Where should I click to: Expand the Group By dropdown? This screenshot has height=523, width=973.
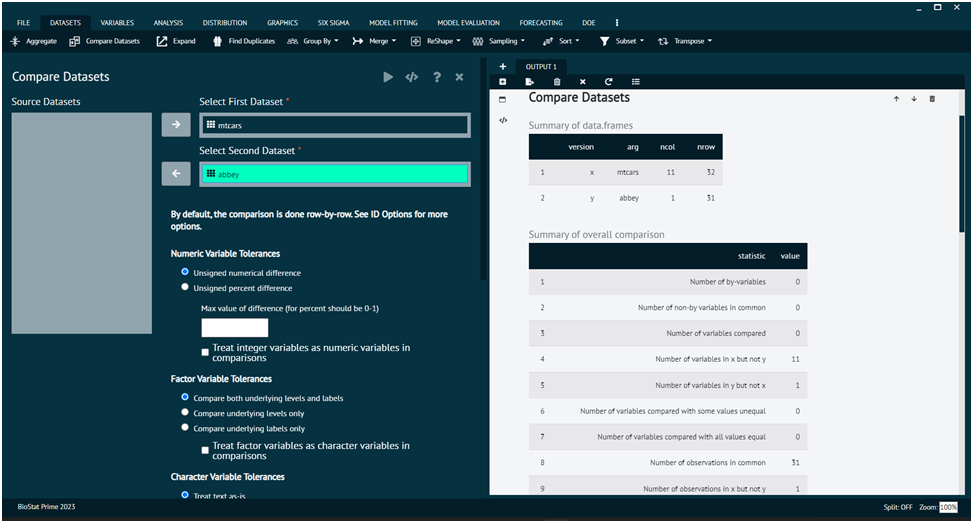click(x=313, y=41)
